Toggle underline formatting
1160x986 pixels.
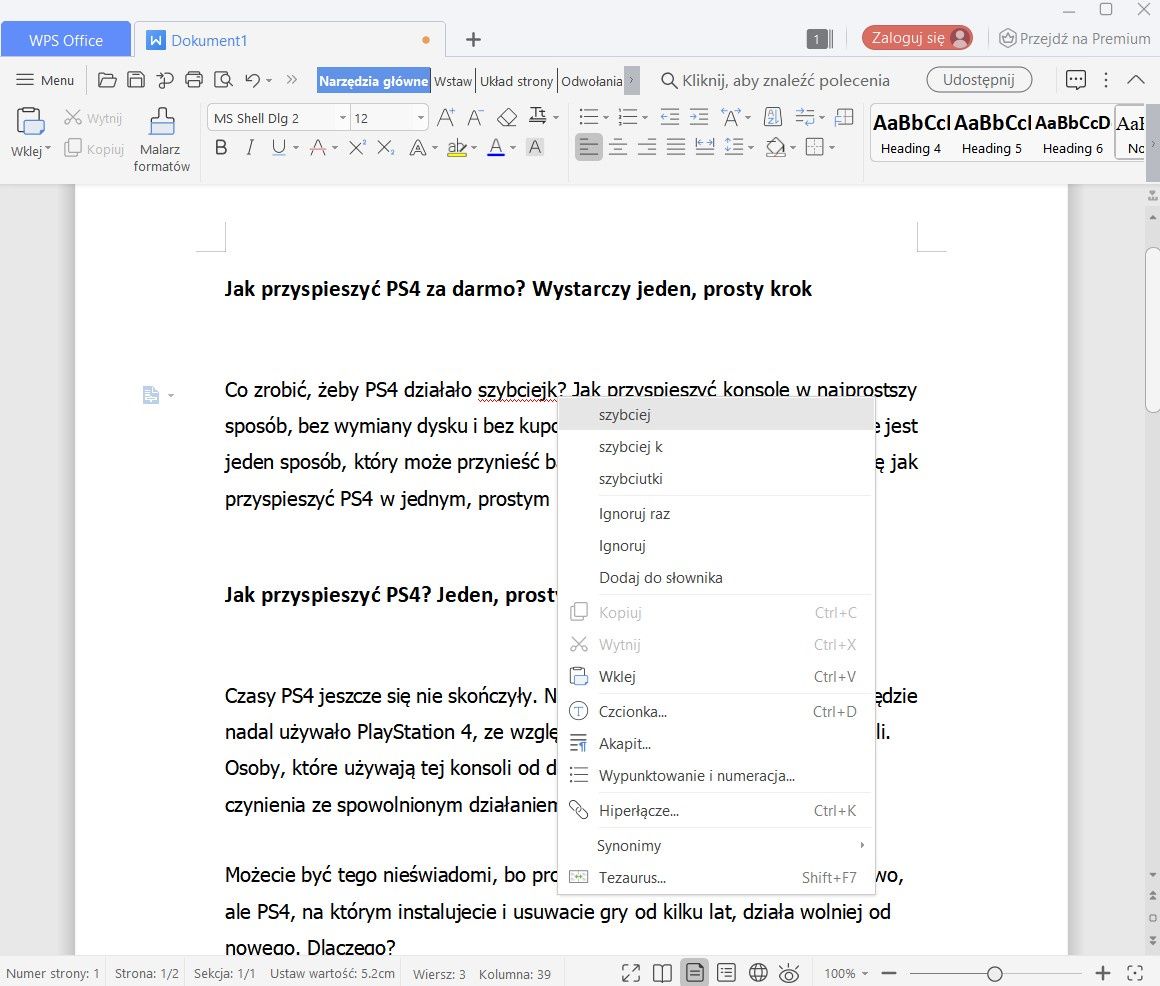tap(278, 148)
